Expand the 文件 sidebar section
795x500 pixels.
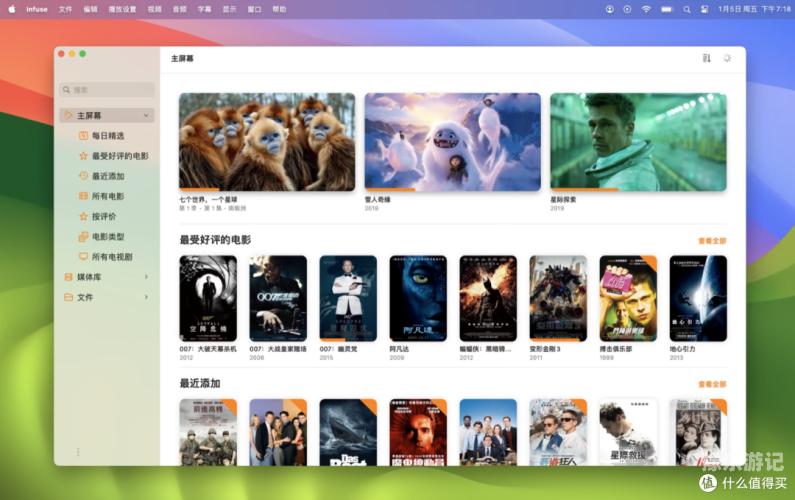pos(146,297)
